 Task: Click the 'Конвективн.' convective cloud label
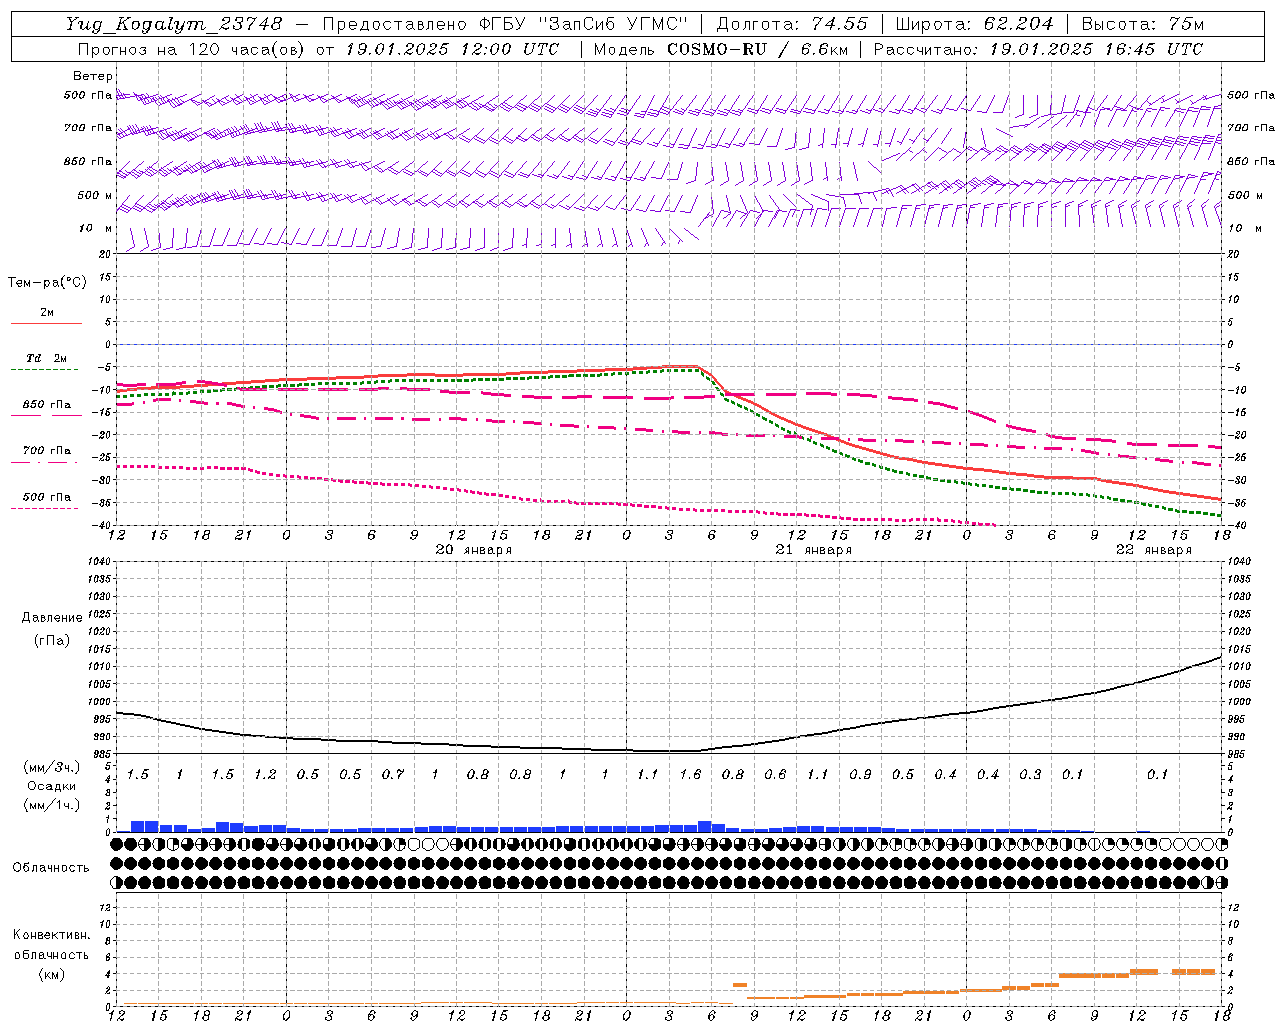pos(51,935)
